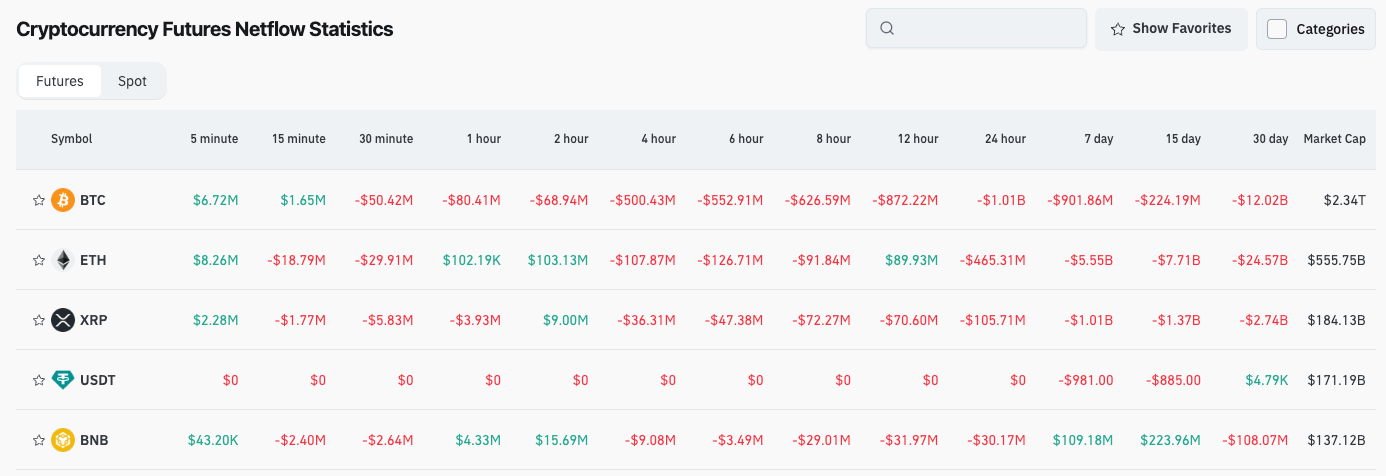This screenshot has width=1386, height=476.
Task: Open the Bitcoin coin logo
Action: click(64, 200)
